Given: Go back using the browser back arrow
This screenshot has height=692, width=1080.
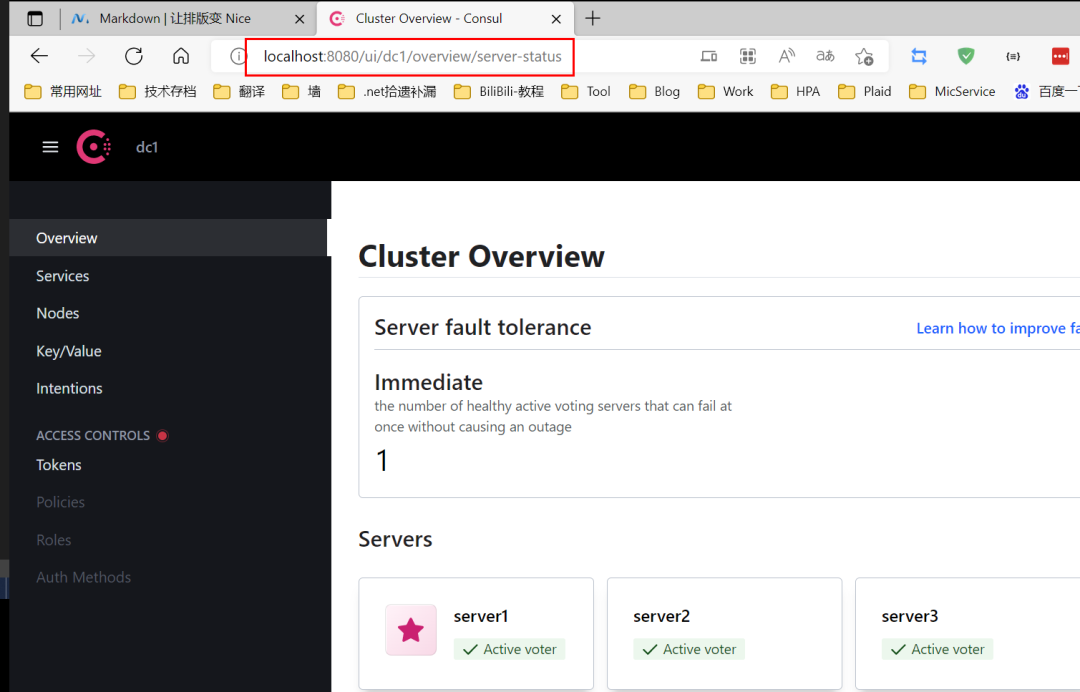Looking at the screenshot, I should point(39,56).
